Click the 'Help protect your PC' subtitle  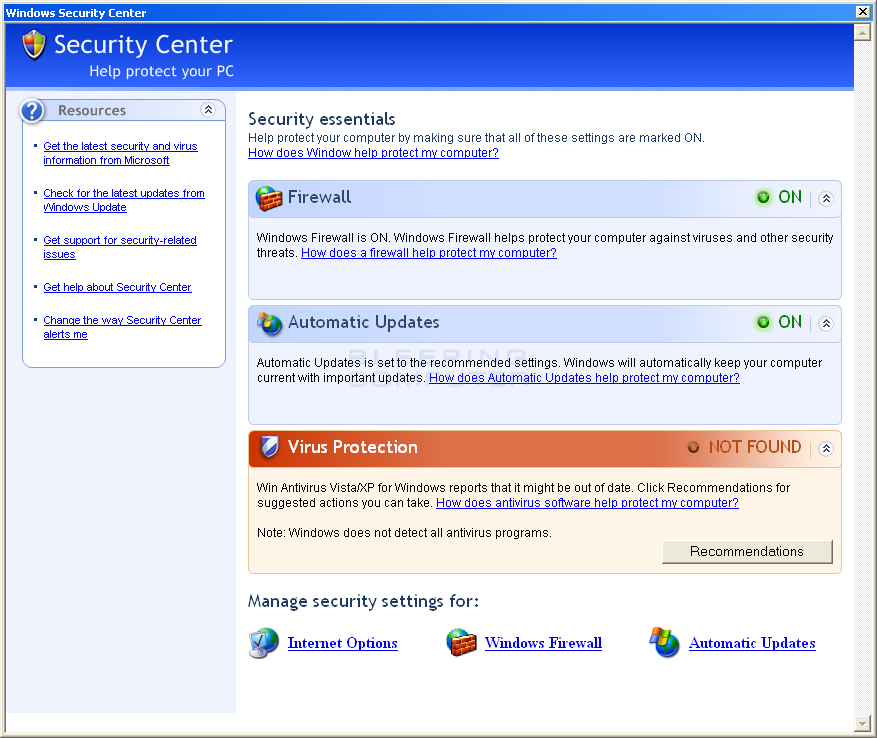pos(162,72)
